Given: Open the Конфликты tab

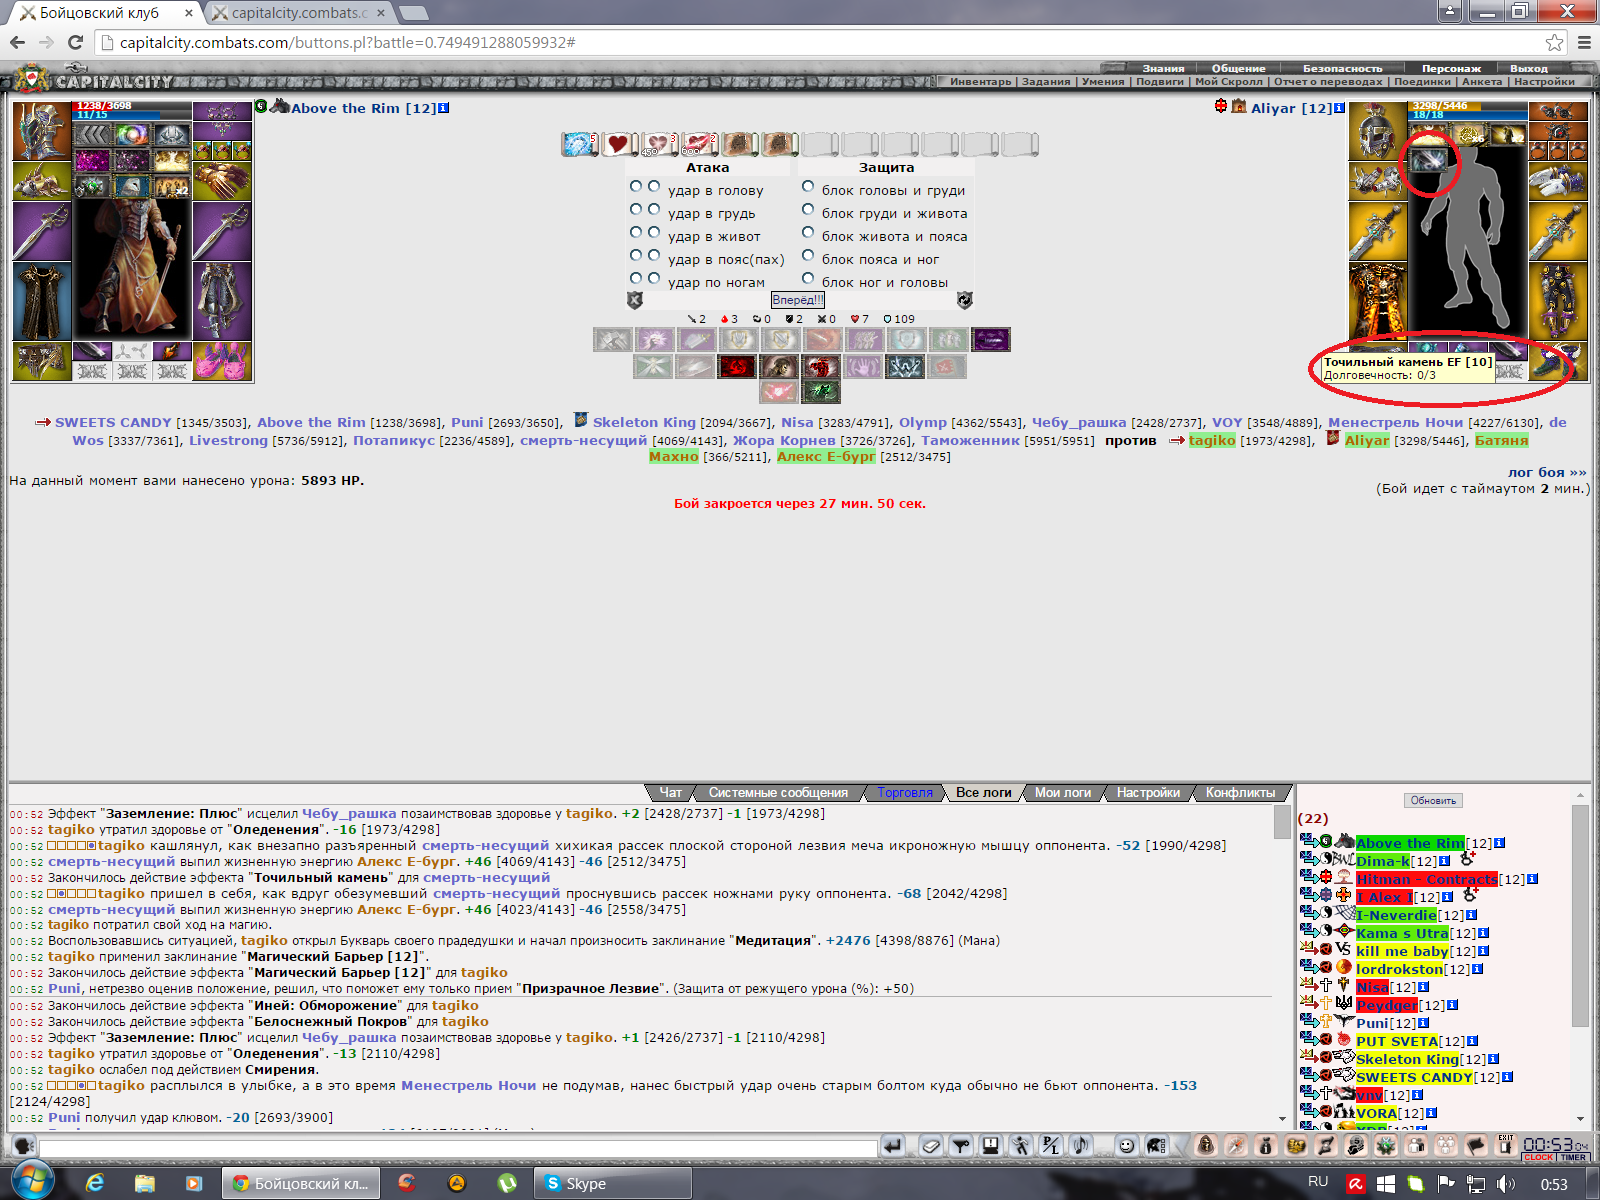Looking at the screenshot, I should click(x=1240, y=793).
